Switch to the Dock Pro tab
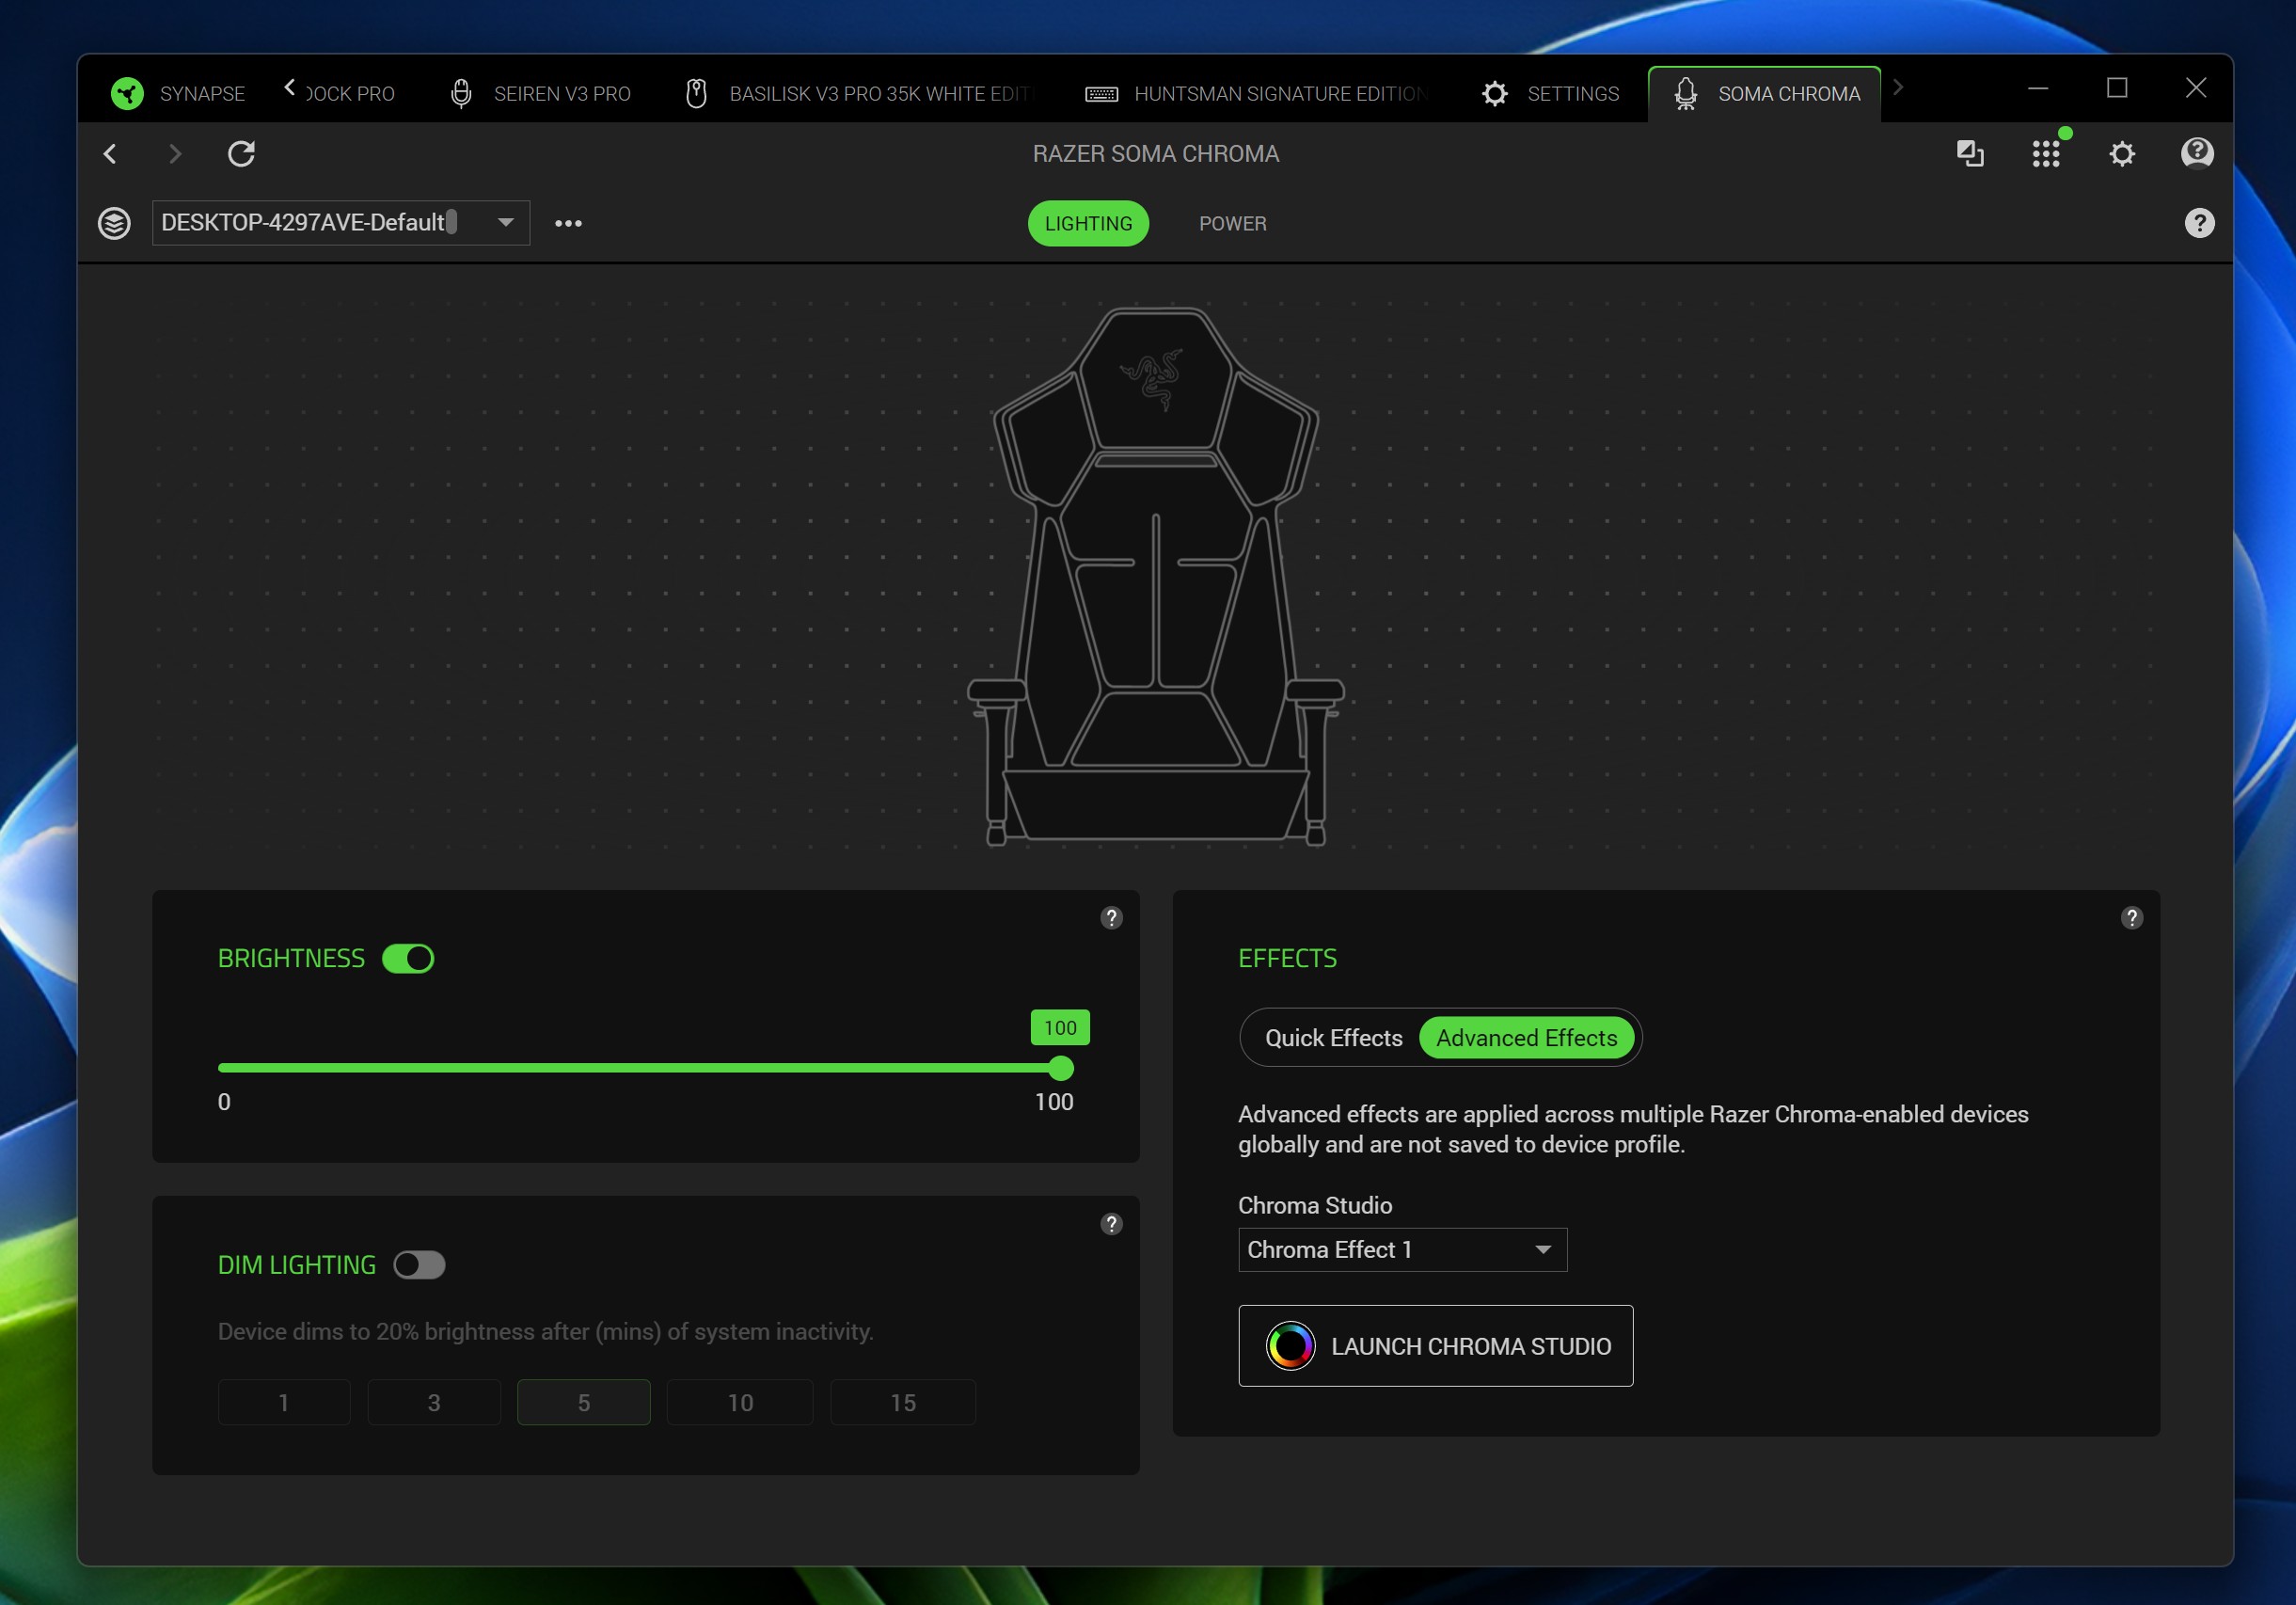Screen dimensions: 2296x1605 tap(349, 94)
